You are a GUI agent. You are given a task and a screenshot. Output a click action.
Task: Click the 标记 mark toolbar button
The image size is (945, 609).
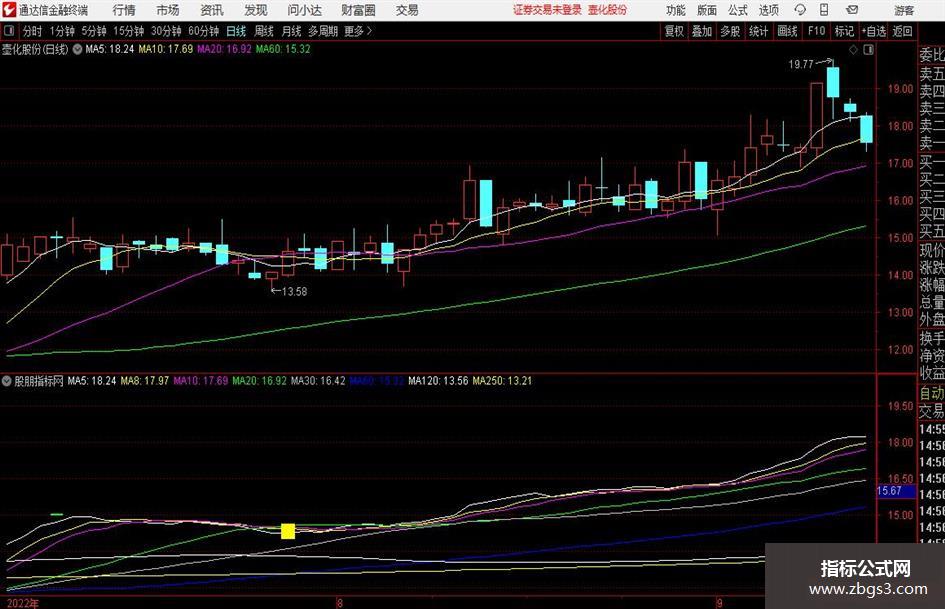point(844,31)
